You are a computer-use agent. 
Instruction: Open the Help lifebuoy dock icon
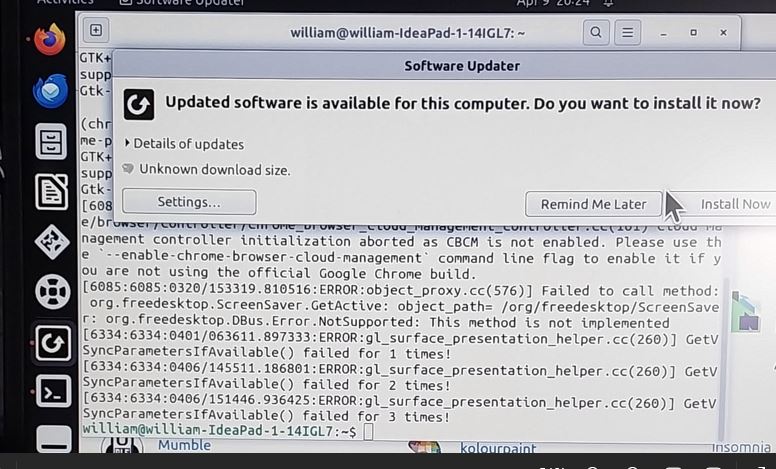(52, 291)
